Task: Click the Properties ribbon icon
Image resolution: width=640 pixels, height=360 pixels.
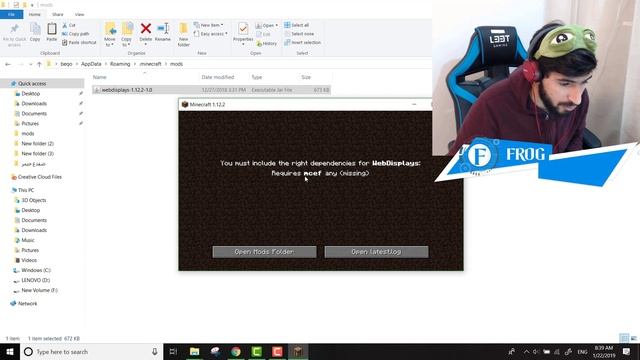Action: click(243, 33)
